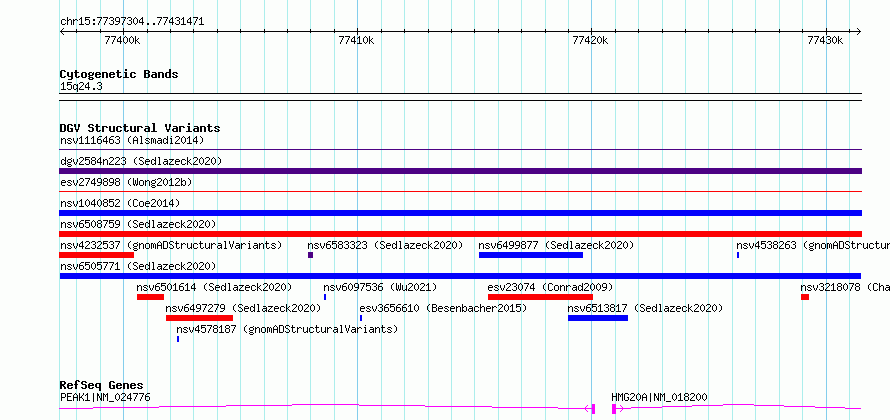Image resolution: width=890 pixels, height=420 pixels.
Task: Click the nsv3218078 variant label
Action: [845, 287]
